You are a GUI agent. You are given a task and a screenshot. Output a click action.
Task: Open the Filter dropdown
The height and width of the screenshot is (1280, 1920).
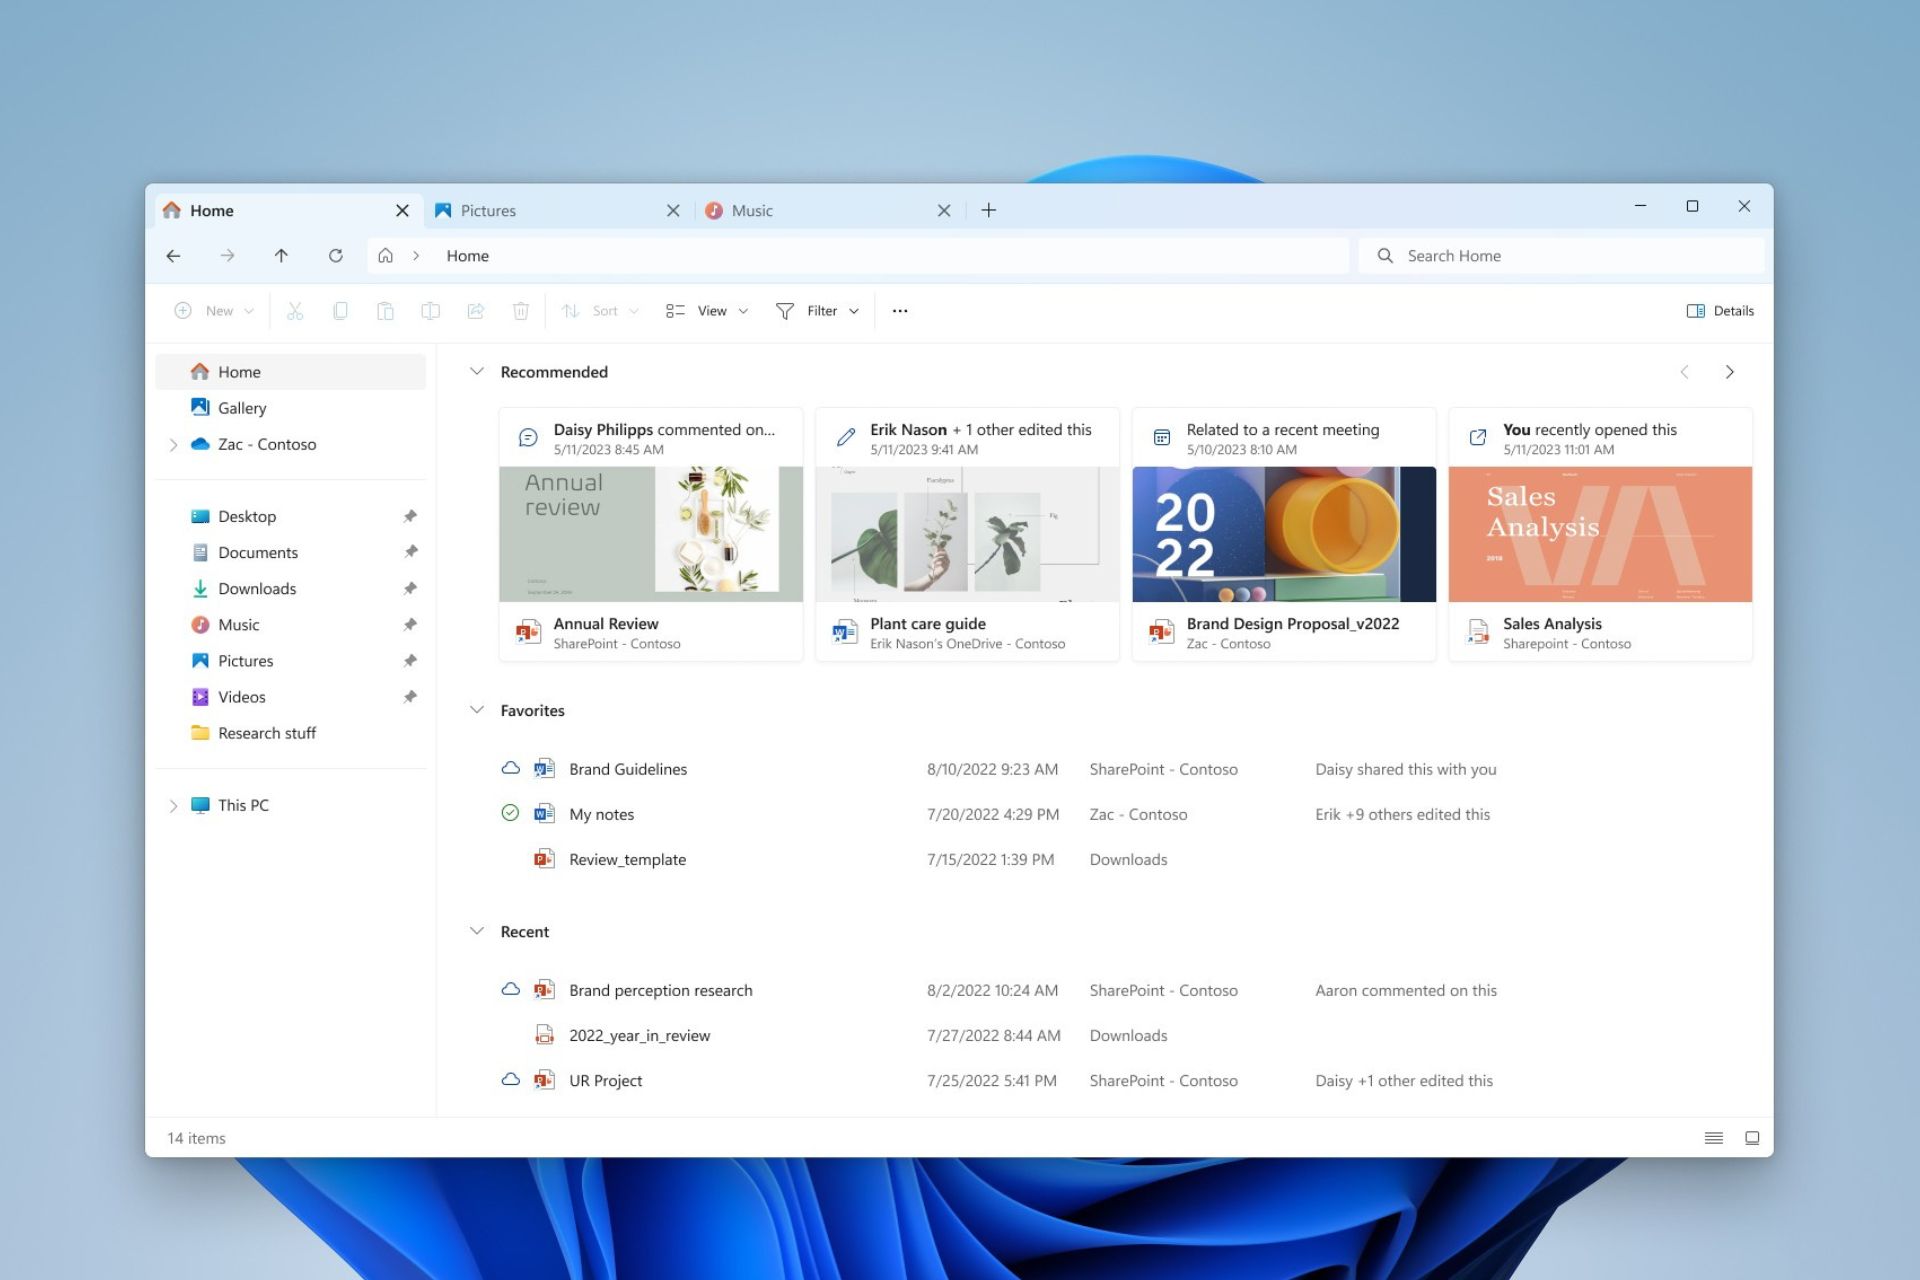pos(817,311)
